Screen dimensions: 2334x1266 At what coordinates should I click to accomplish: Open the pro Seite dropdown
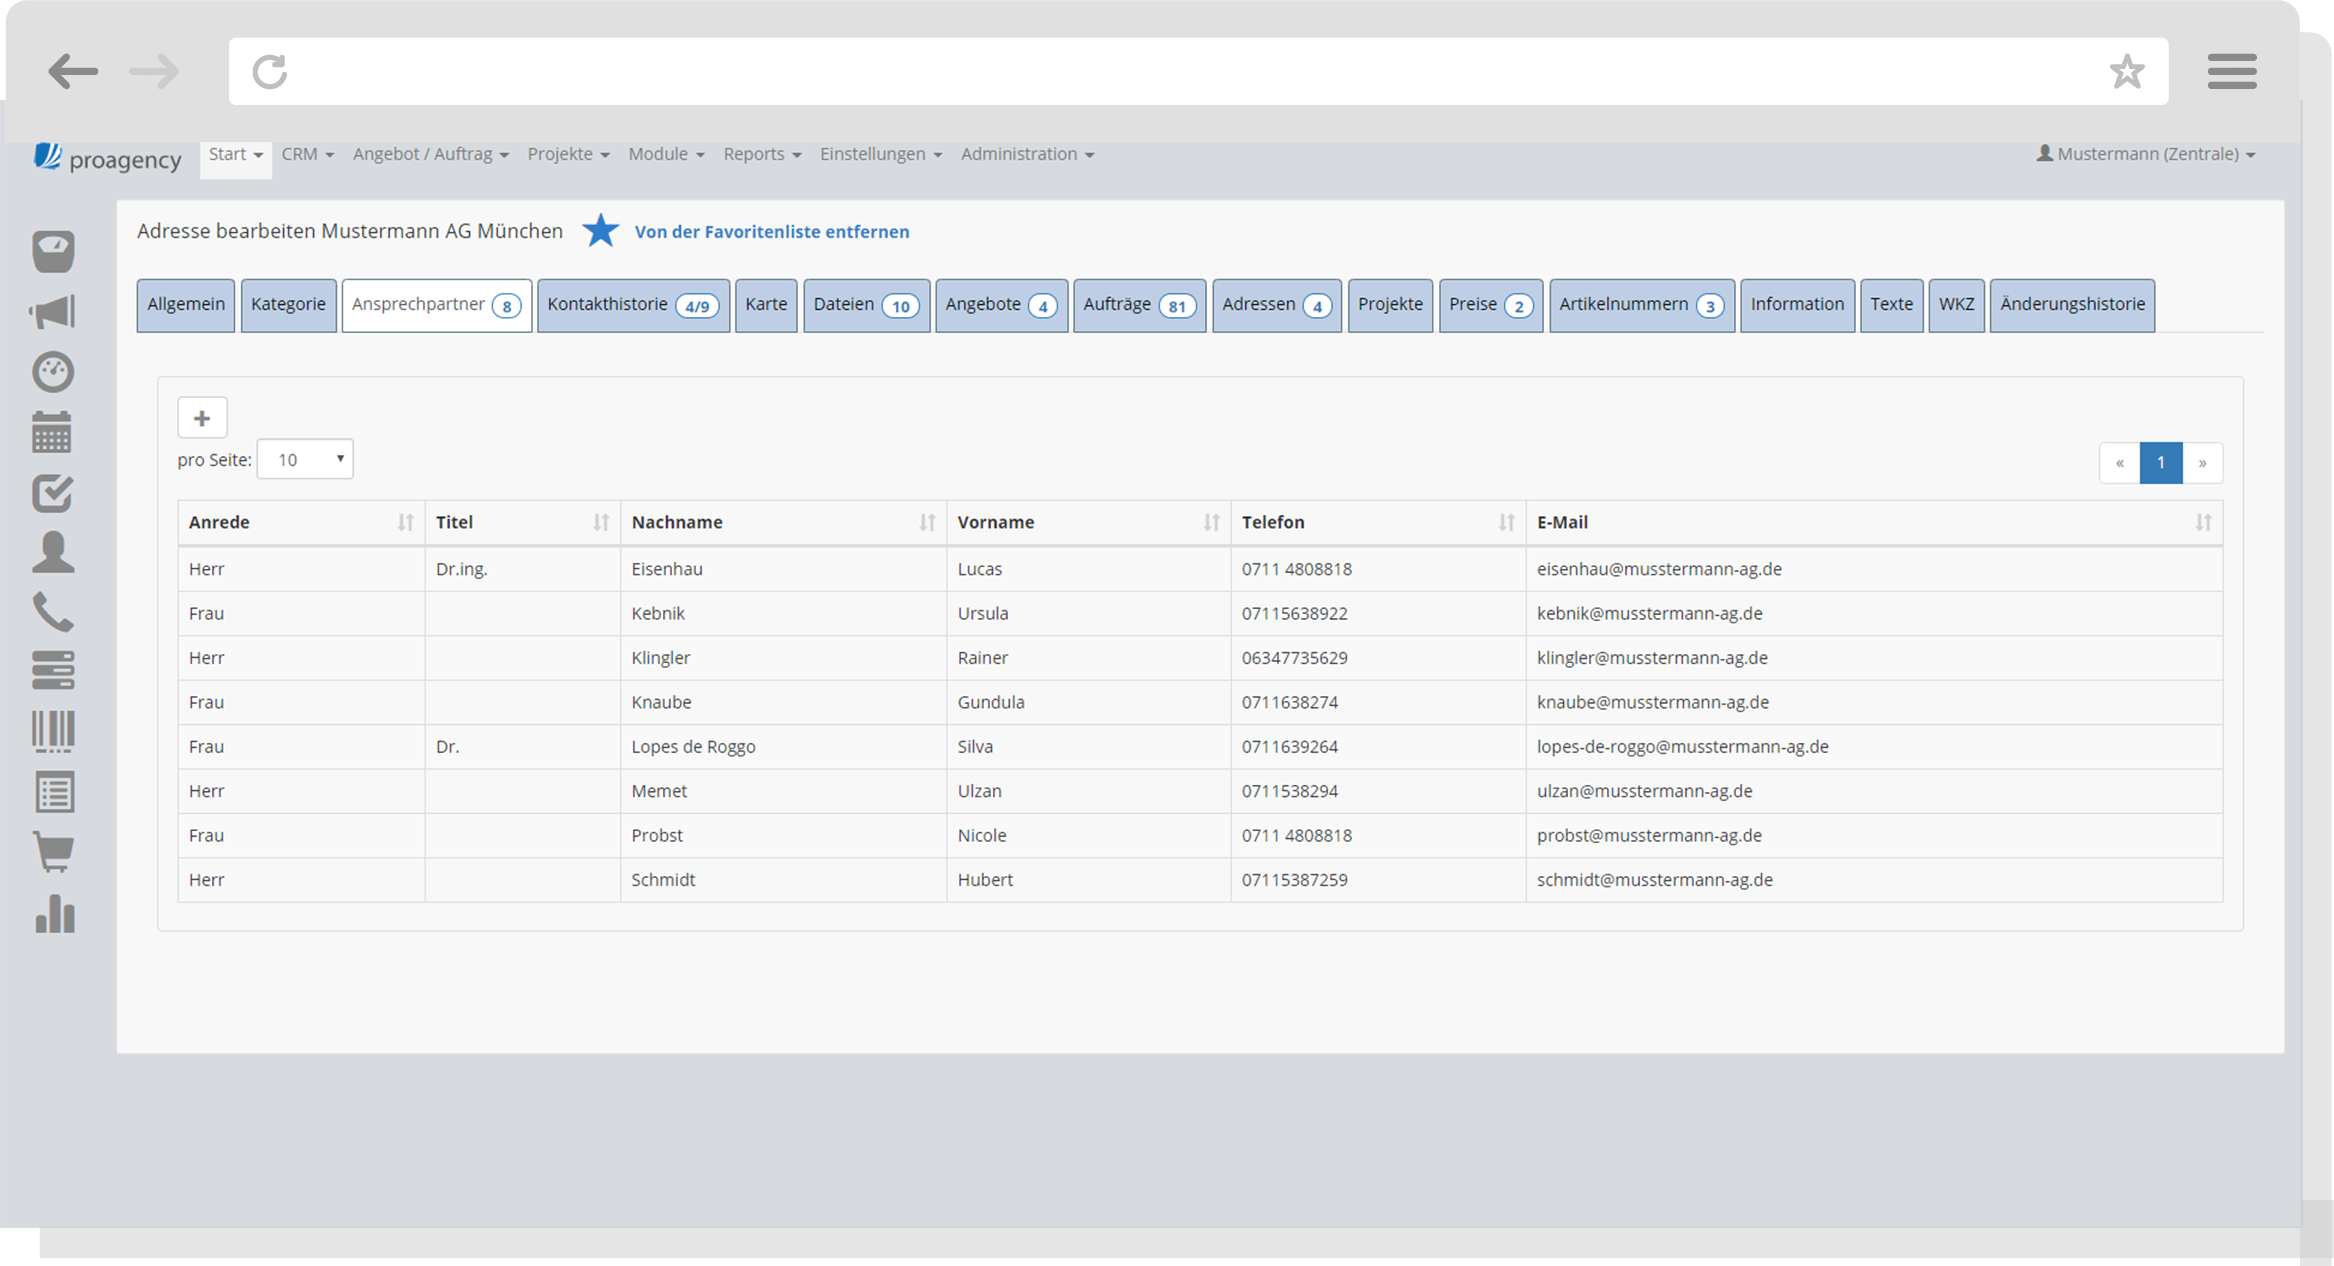tap(305, 460)
